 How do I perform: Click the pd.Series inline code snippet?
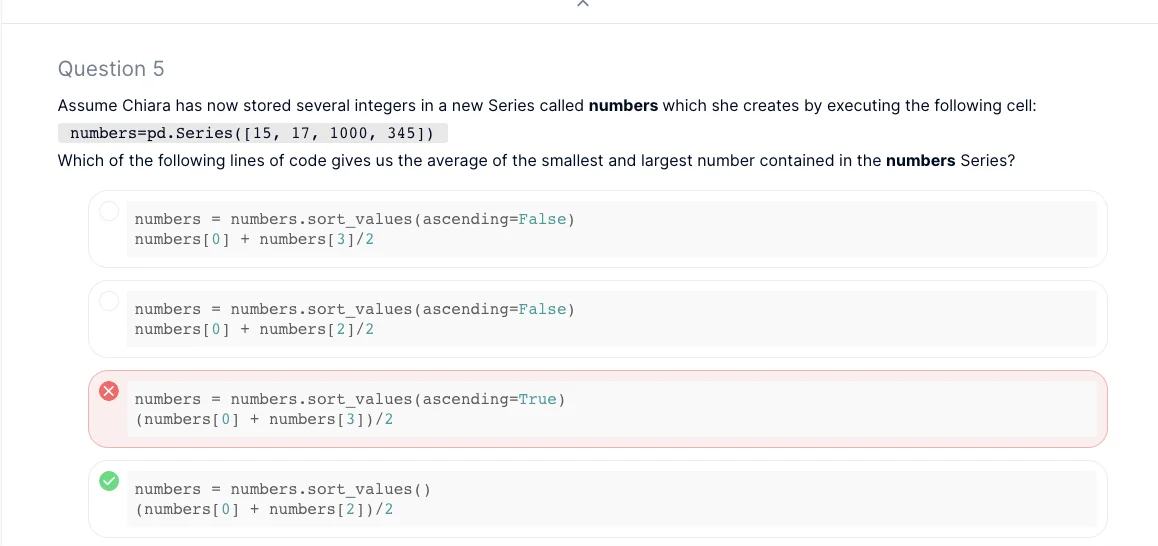coord(252,134)
